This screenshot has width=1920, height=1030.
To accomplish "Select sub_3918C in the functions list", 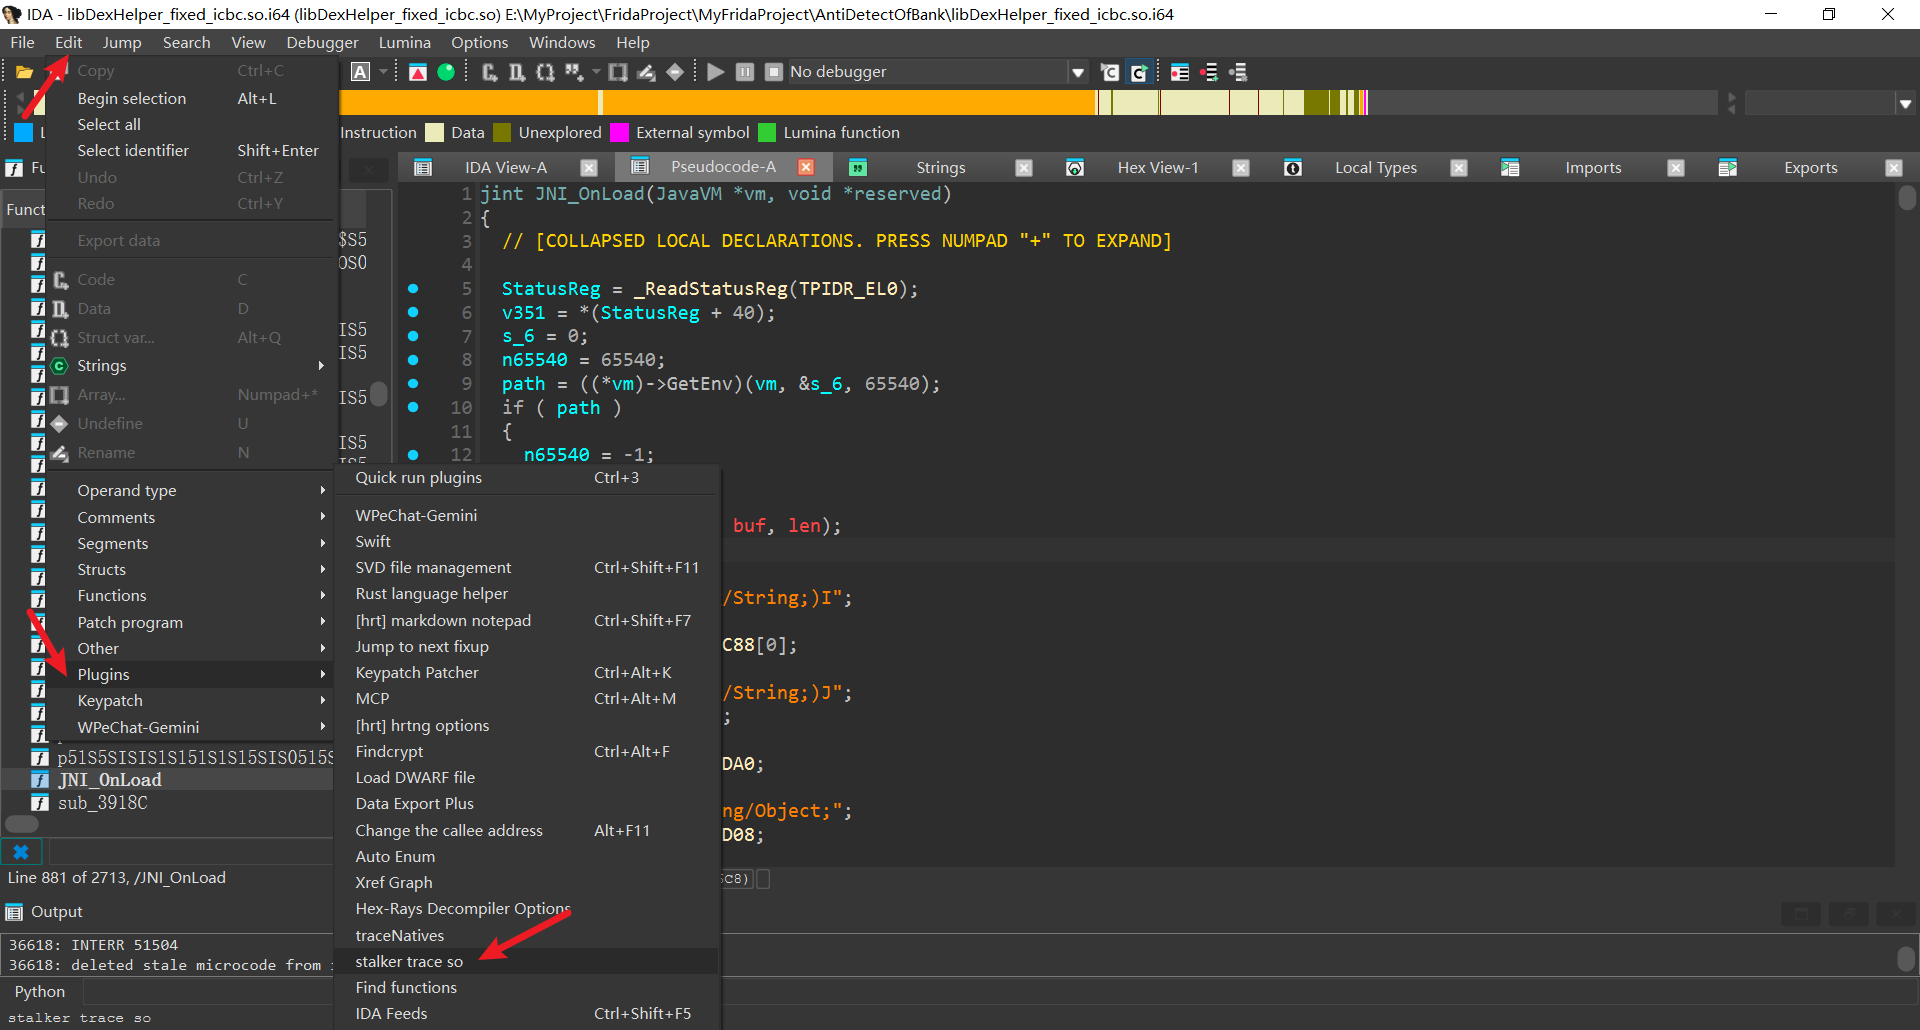I will click(102, 803).
